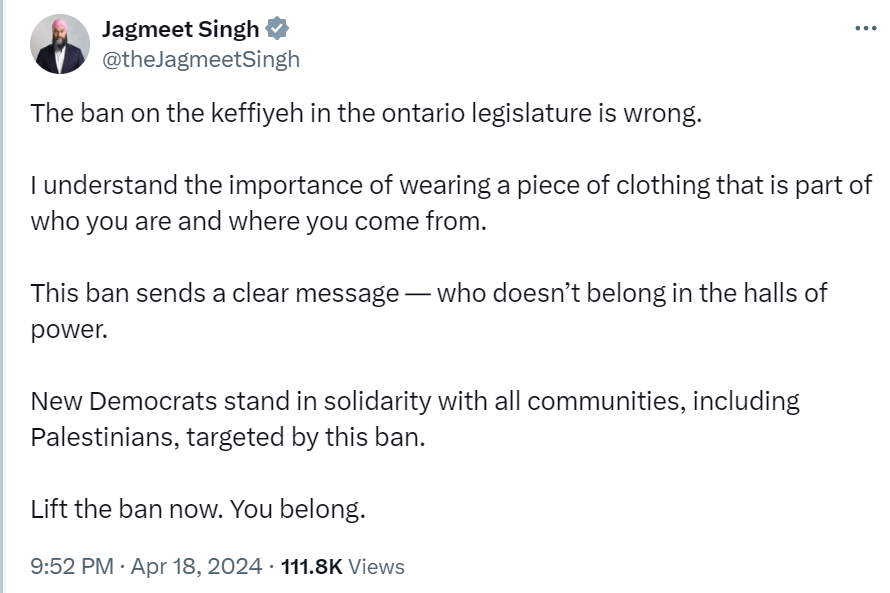
Task: Open the 111.8K Views count
Action: 343,566
